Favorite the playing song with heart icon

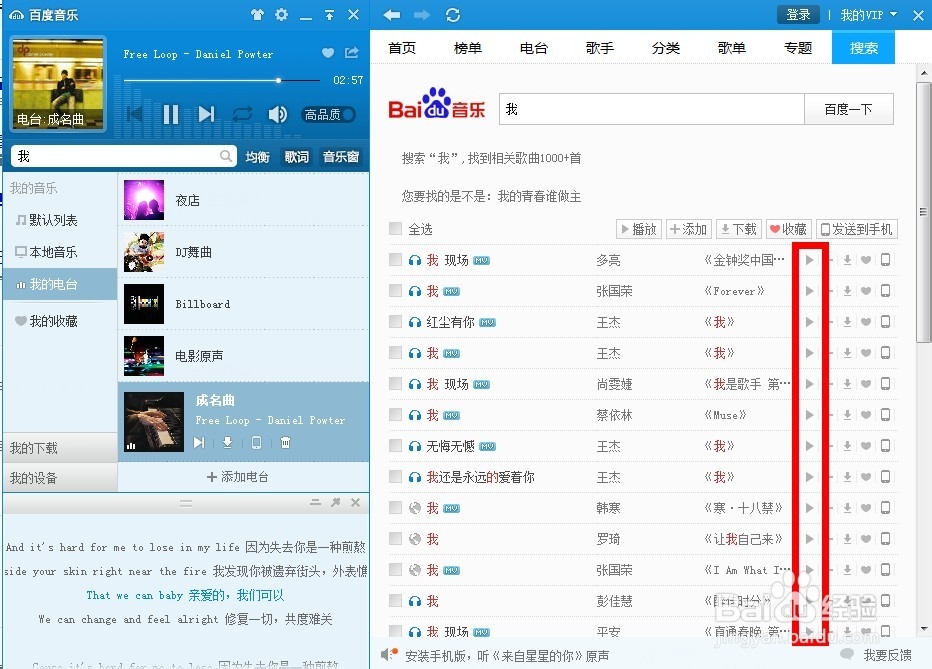coord(328,53)
